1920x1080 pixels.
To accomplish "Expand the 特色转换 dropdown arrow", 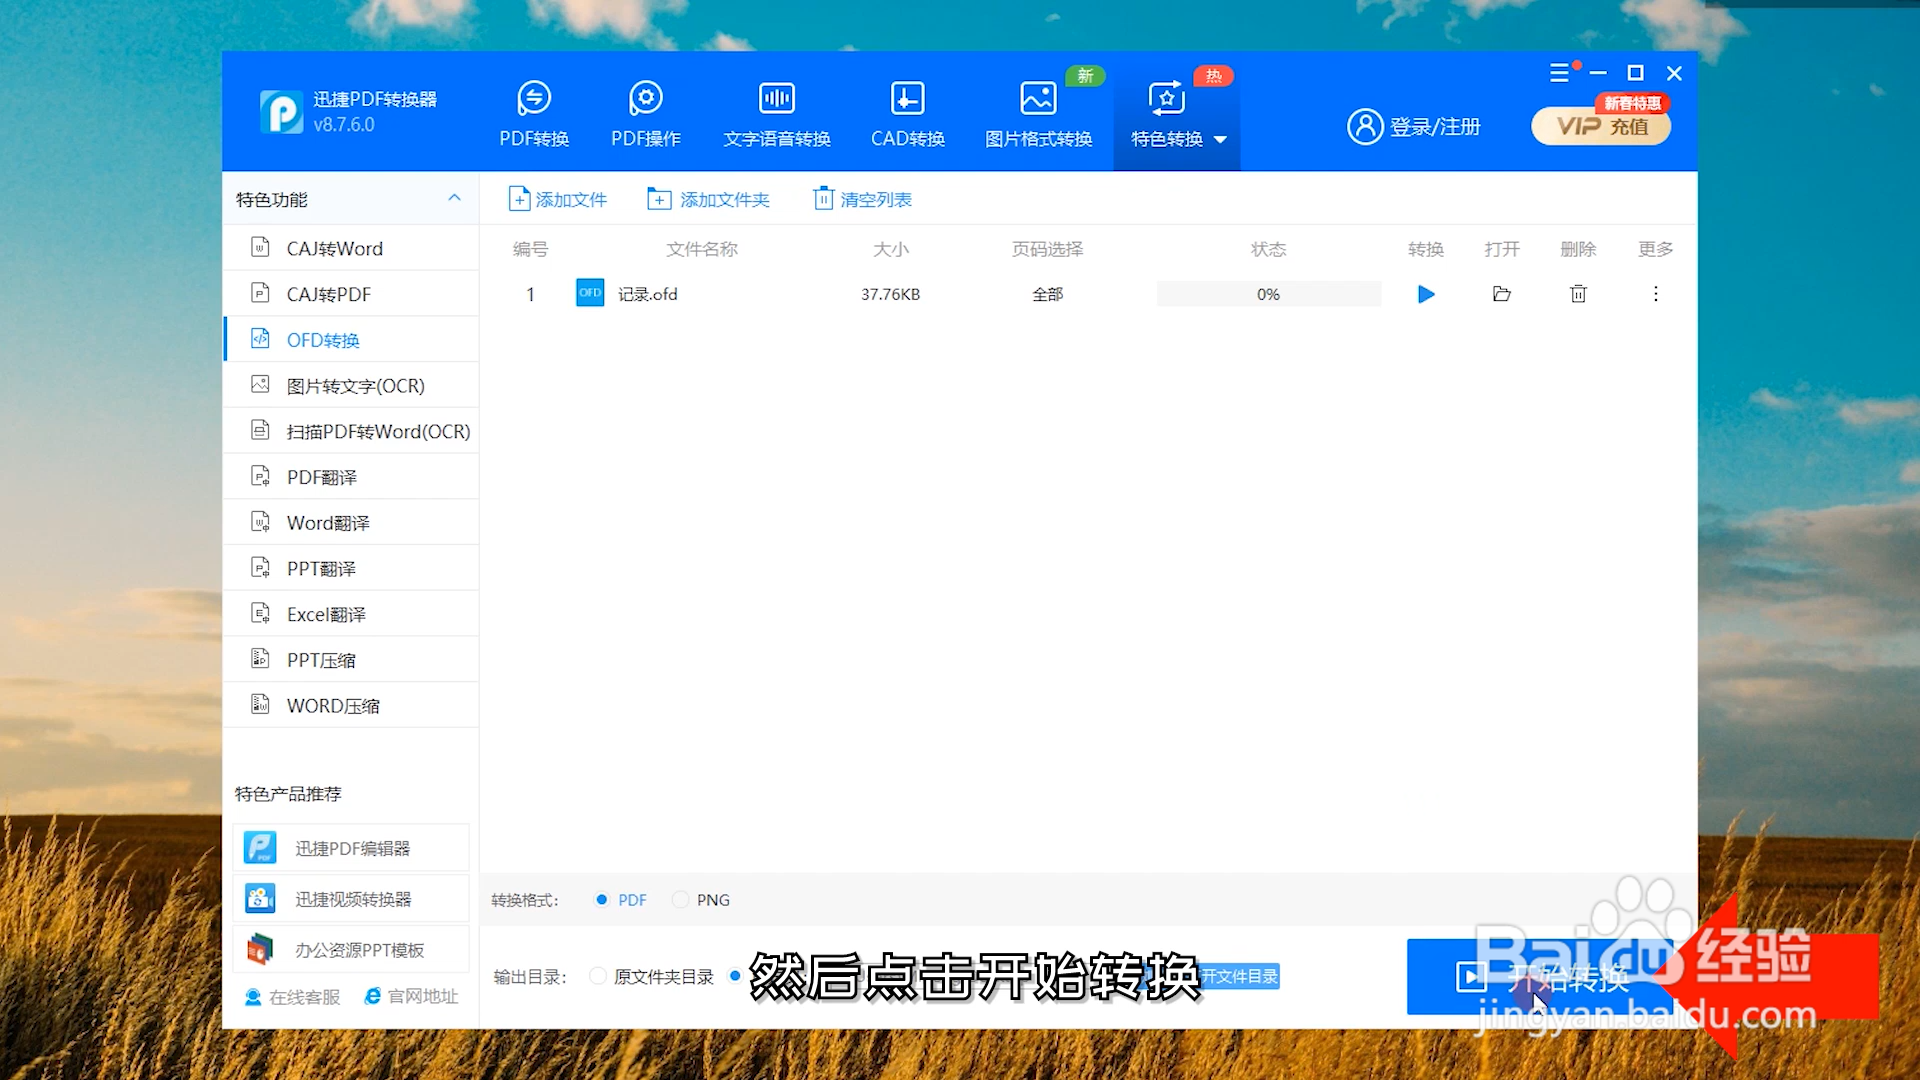I will (x=1220, y=139).
